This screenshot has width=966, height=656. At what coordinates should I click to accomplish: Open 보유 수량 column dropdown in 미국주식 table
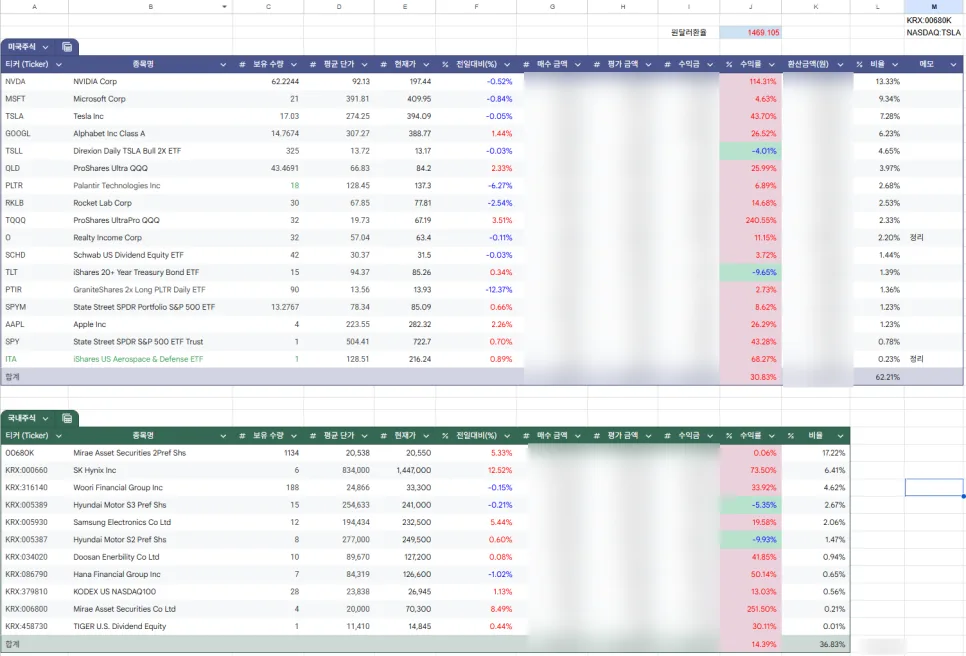294,65
